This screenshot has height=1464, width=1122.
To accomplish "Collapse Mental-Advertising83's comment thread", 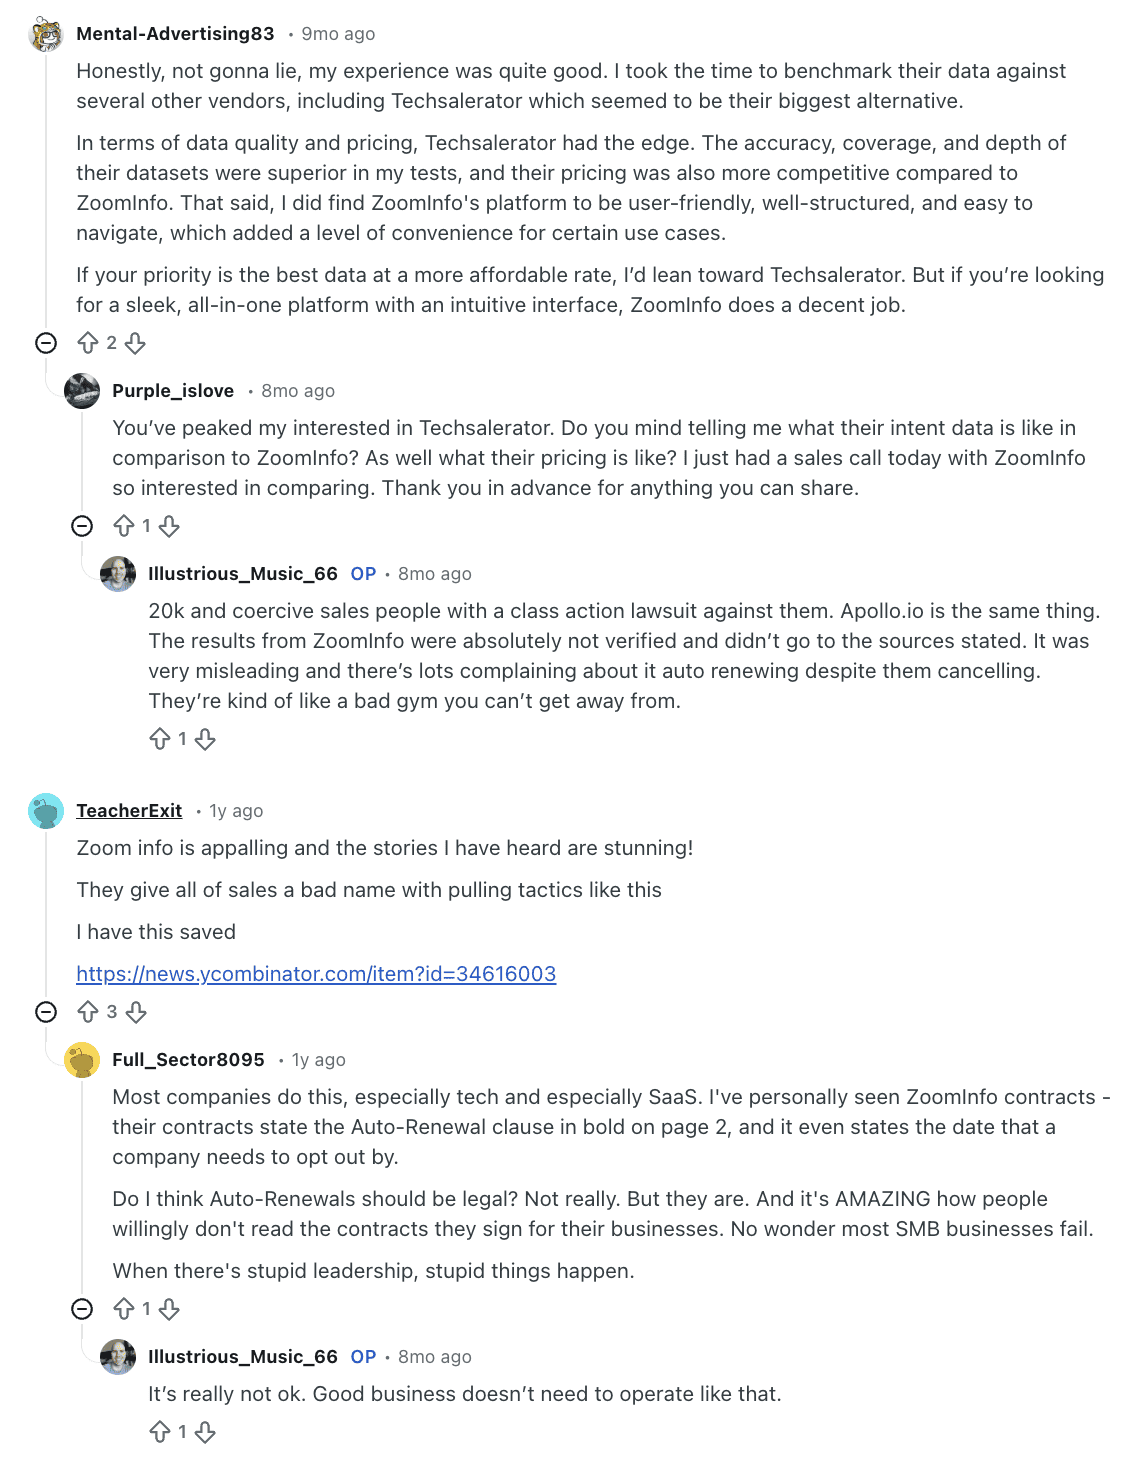I will 44,344.
